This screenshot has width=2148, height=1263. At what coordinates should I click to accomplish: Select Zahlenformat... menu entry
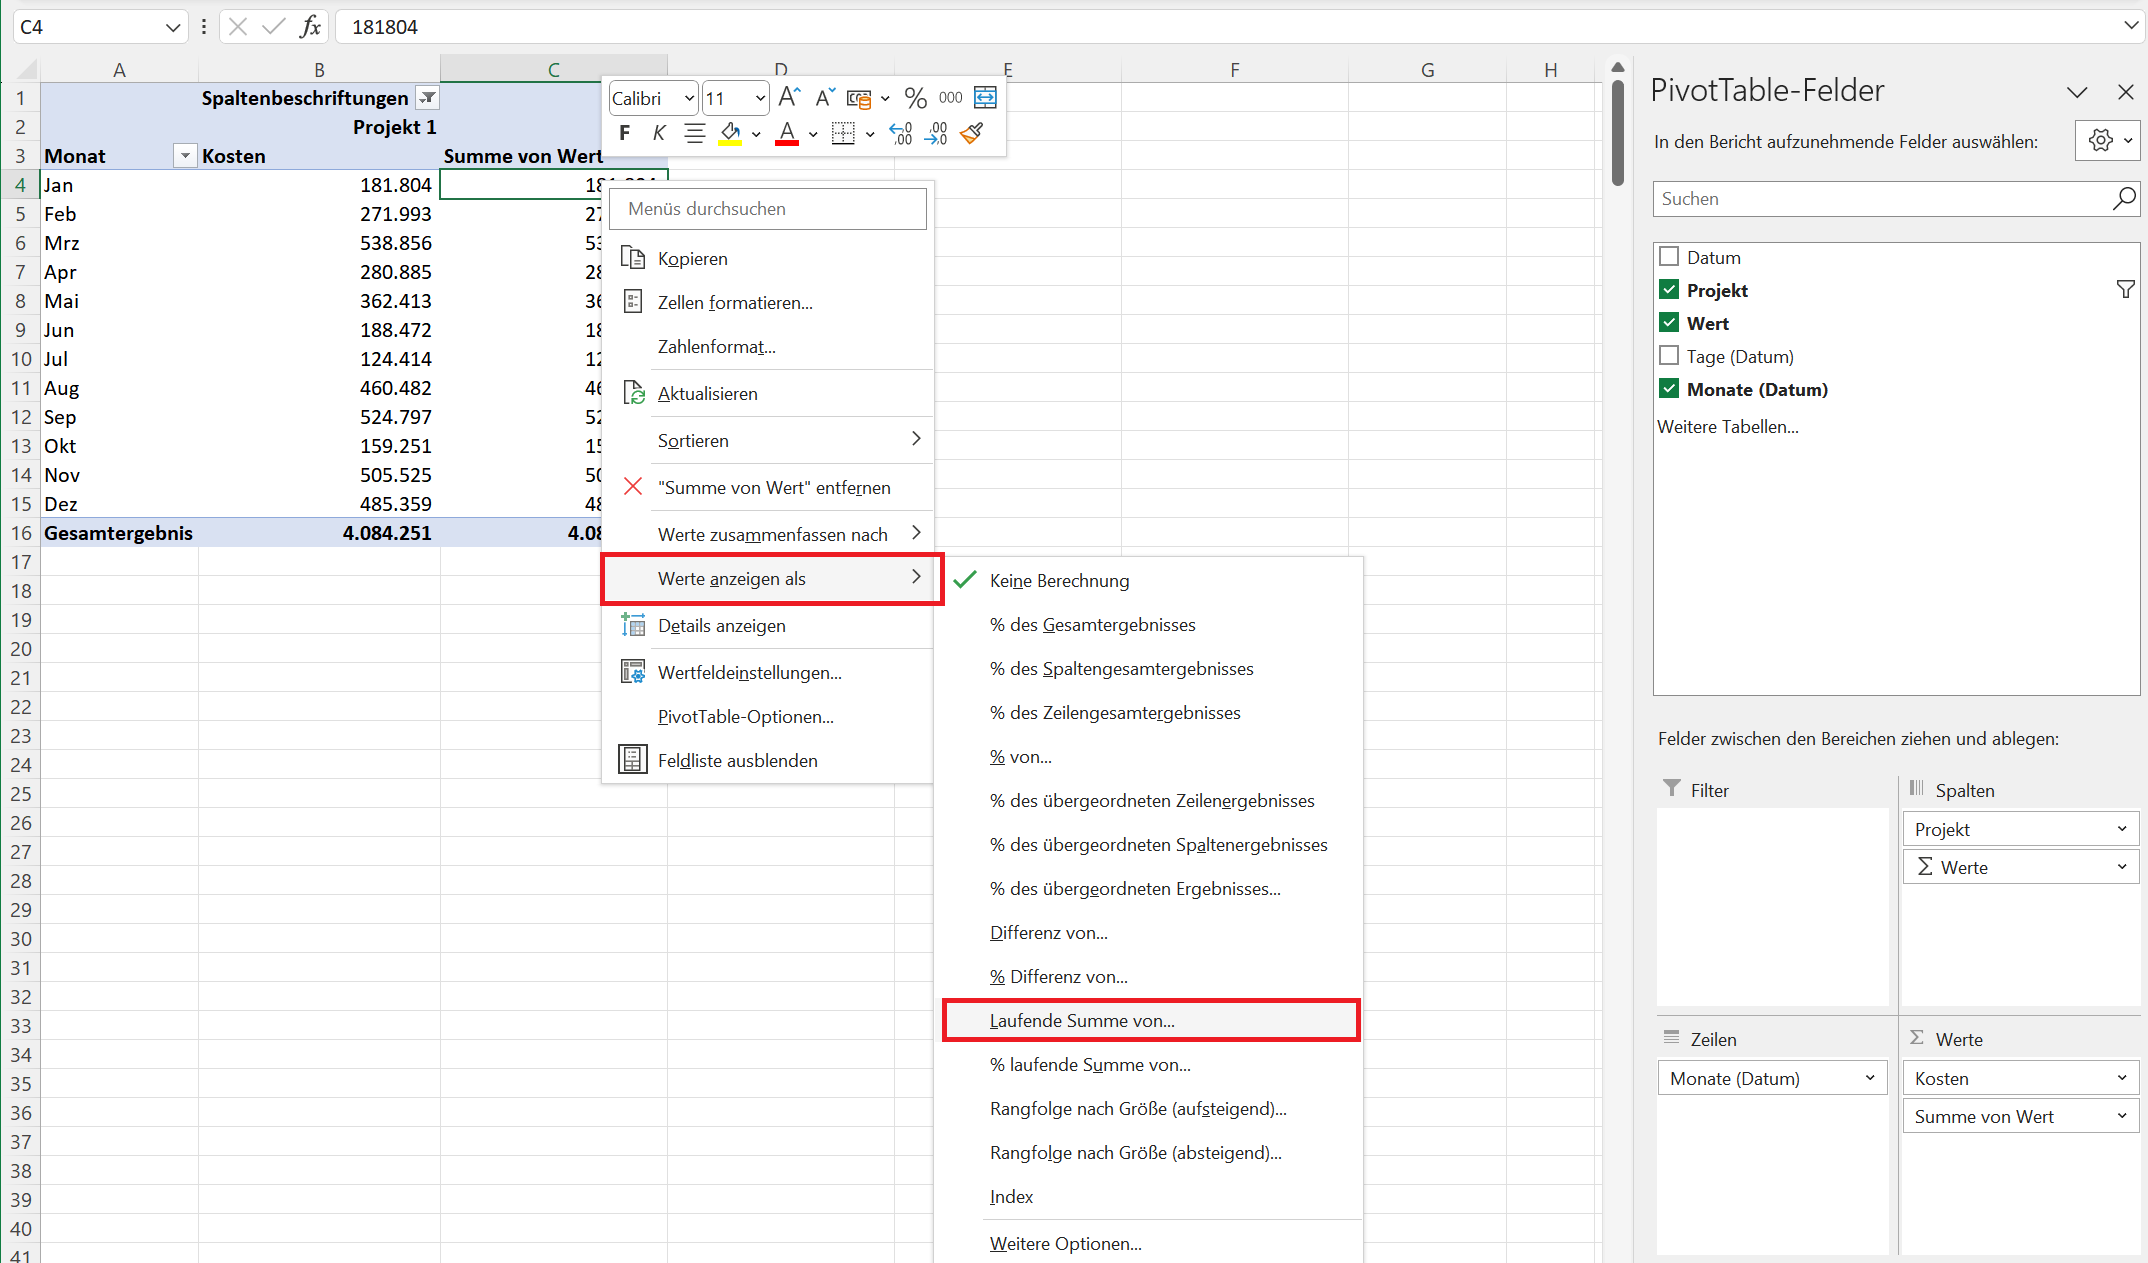768,346
